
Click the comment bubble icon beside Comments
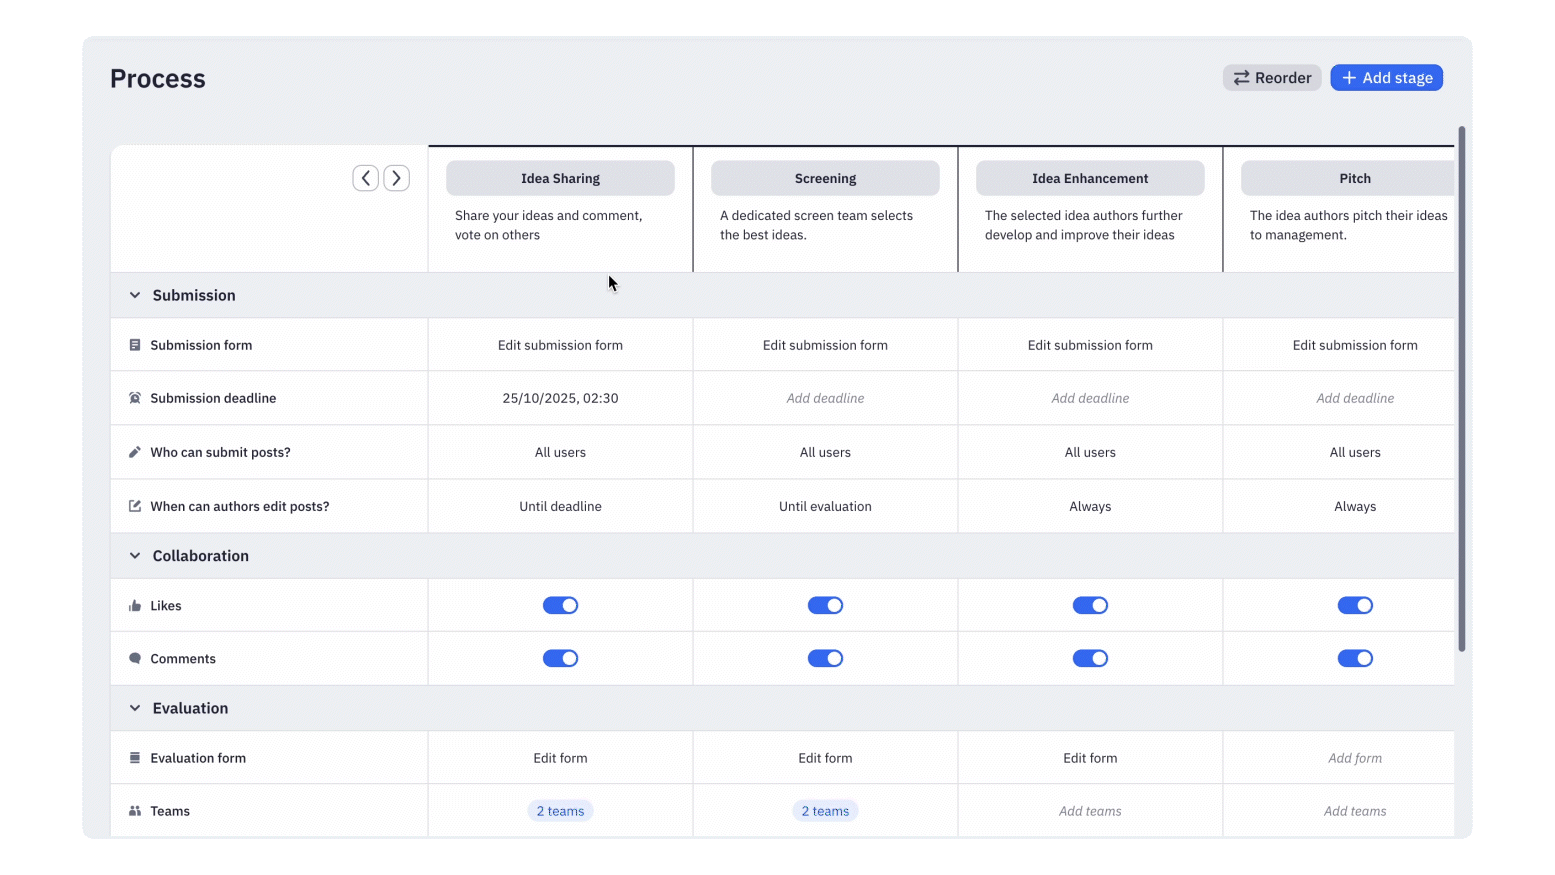136,658
